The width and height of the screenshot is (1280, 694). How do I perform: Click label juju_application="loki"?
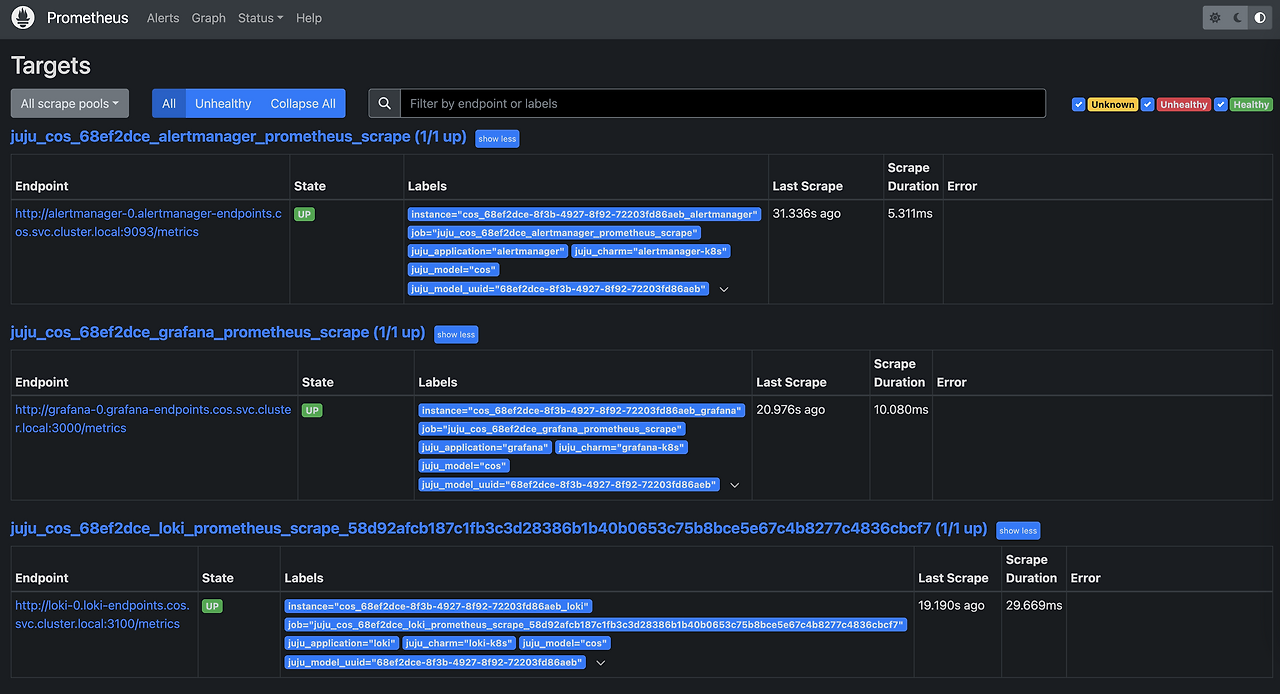[341, 644]
